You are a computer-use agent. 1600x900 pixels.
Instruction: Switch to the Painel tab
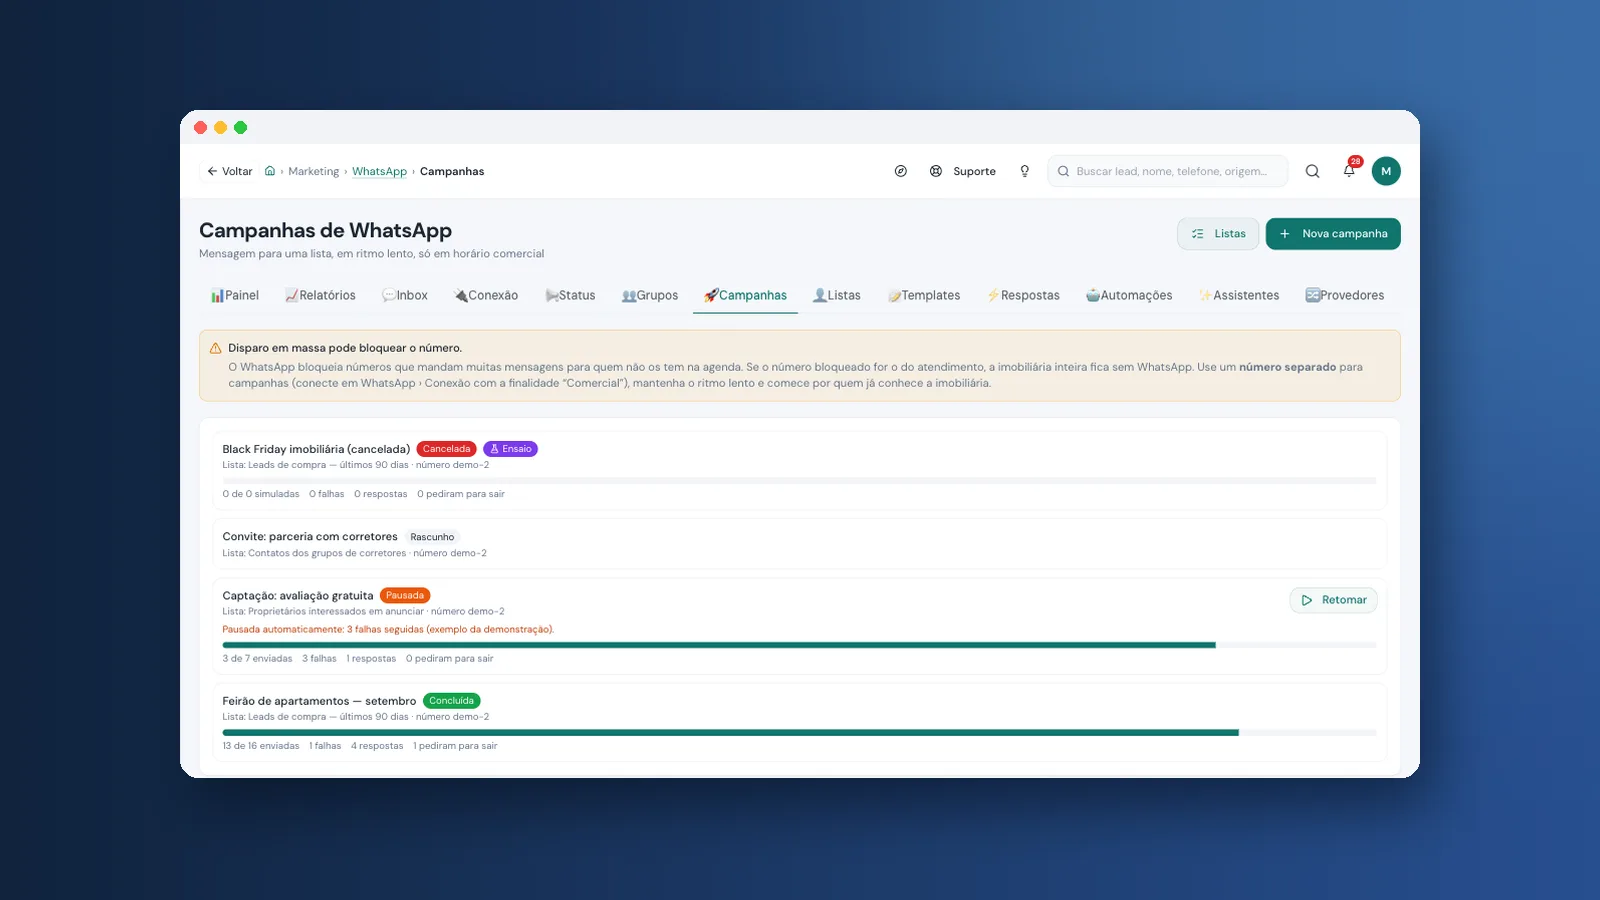pos(235,295)
